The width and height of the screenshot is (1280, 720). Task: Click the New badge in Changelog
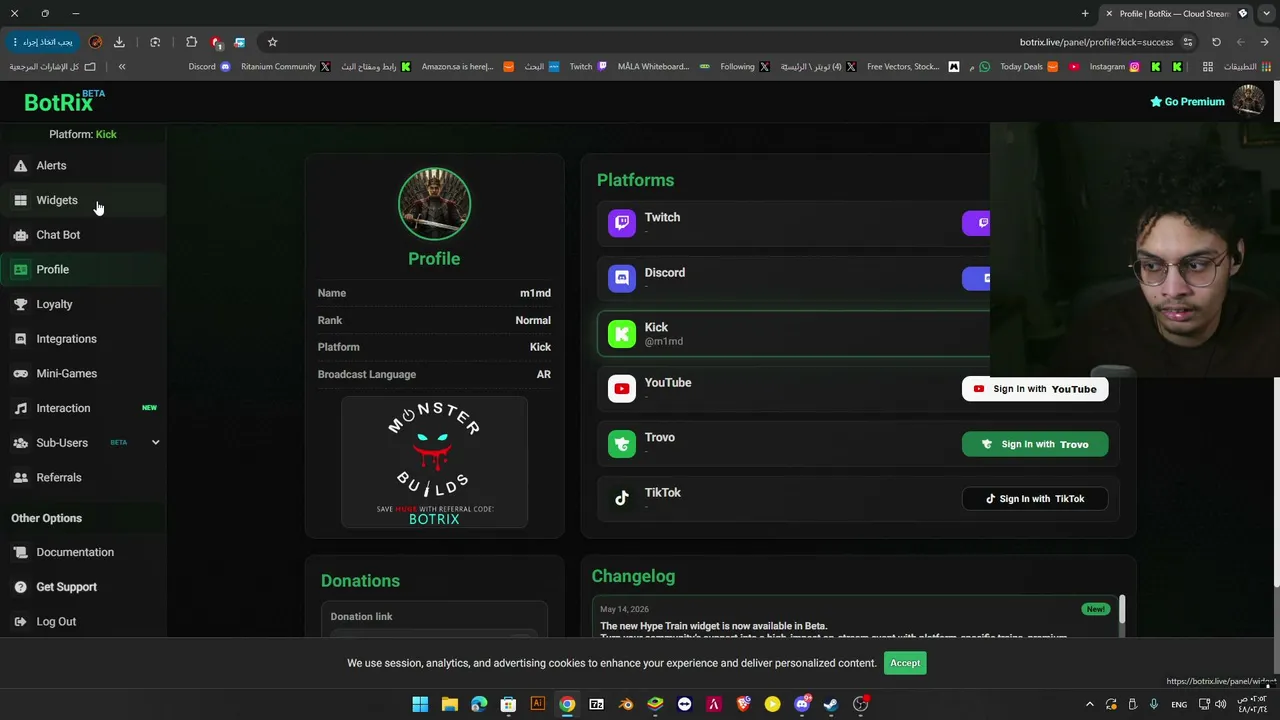click(1095, 609)
